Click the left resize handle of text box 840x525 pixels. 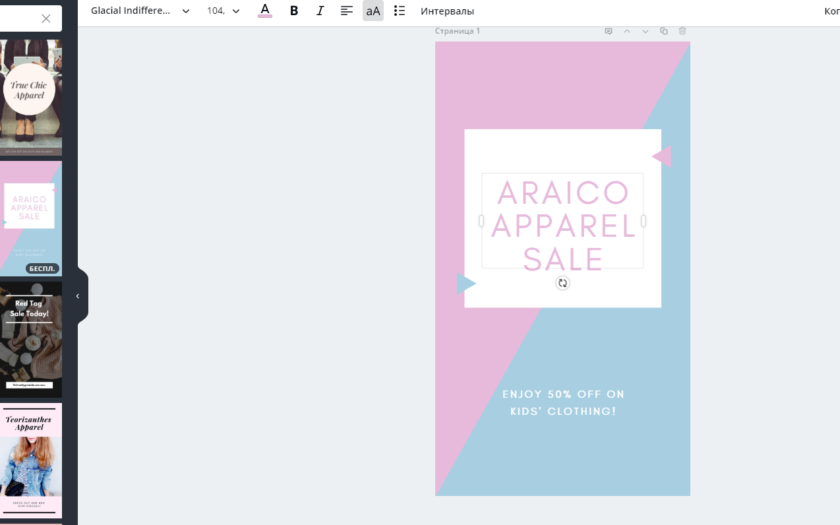pyautogui.click(x=481, y=221)
